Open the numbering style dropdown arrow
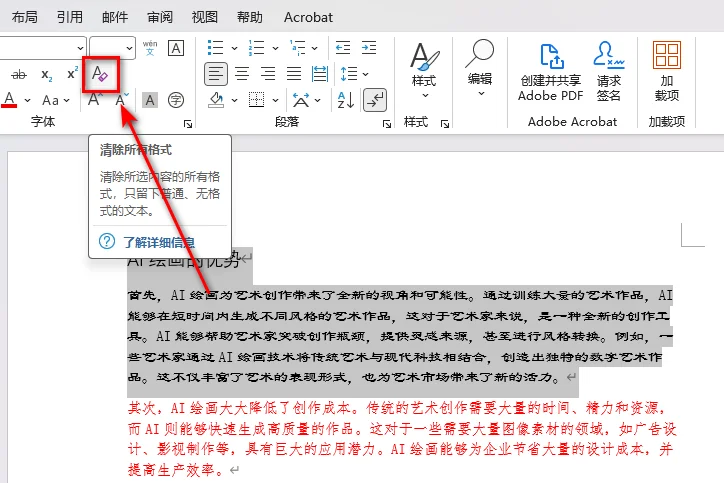Screen dimensions: 724x483 275,48
